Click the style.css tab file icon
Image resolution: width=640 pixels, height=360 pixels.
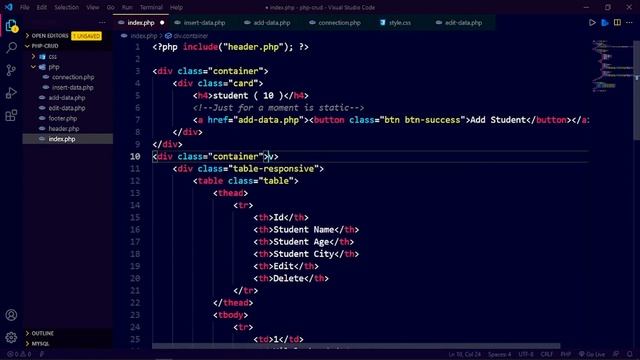click(x=382, y=23)
